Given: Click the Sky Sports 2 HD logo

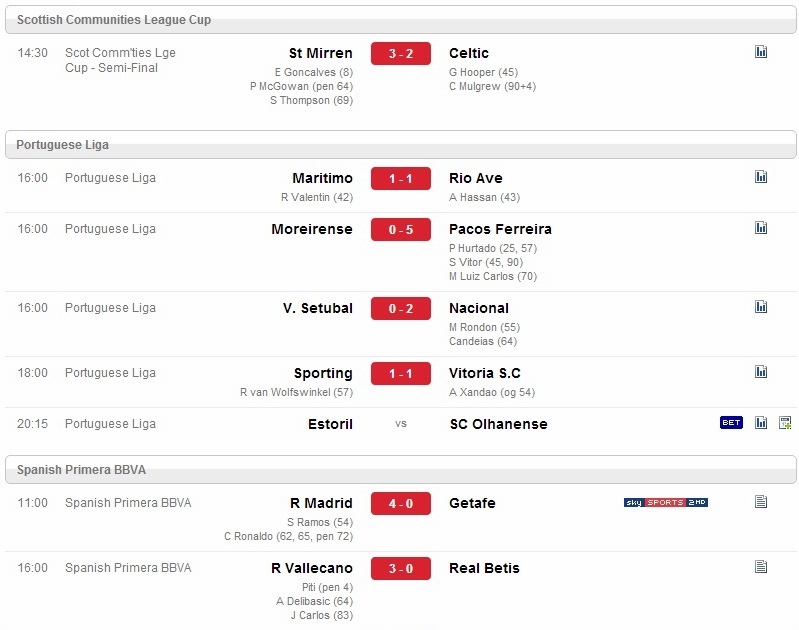Looking at the screenshot, I should 665,503.
